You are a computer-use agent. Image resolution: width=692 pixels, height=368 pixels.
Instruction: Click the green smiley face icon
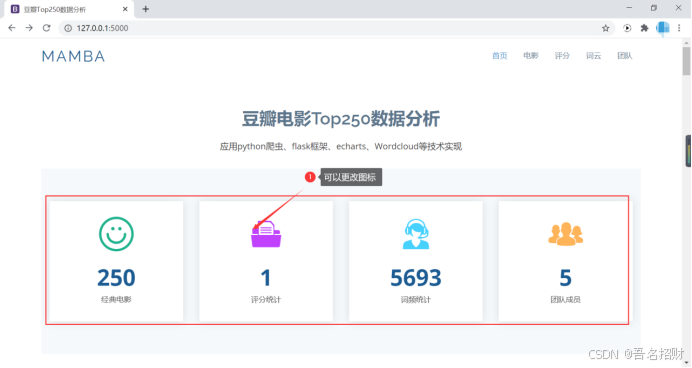coord(116,234)
